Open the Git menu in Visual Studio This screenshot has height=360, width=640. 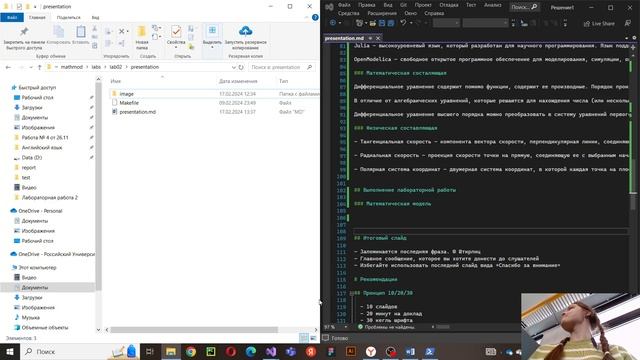point(403,5)
